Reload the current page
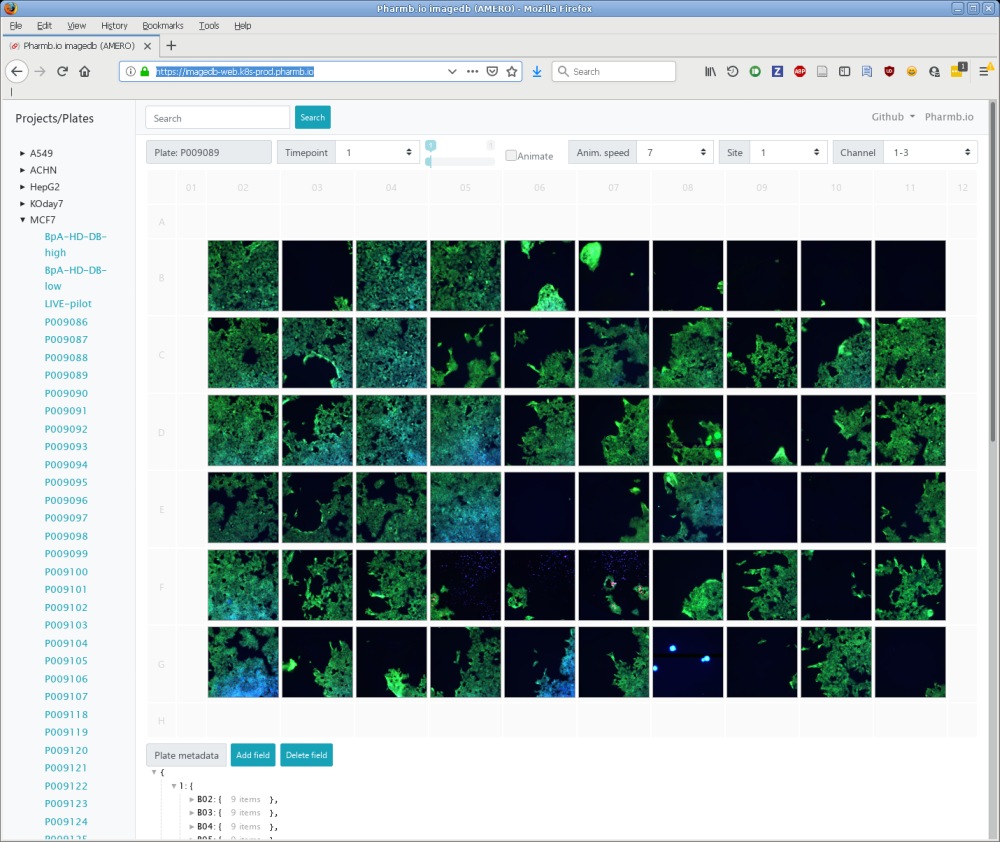The height and width of the screenshot is (842, 1000). tap(62, 71)
